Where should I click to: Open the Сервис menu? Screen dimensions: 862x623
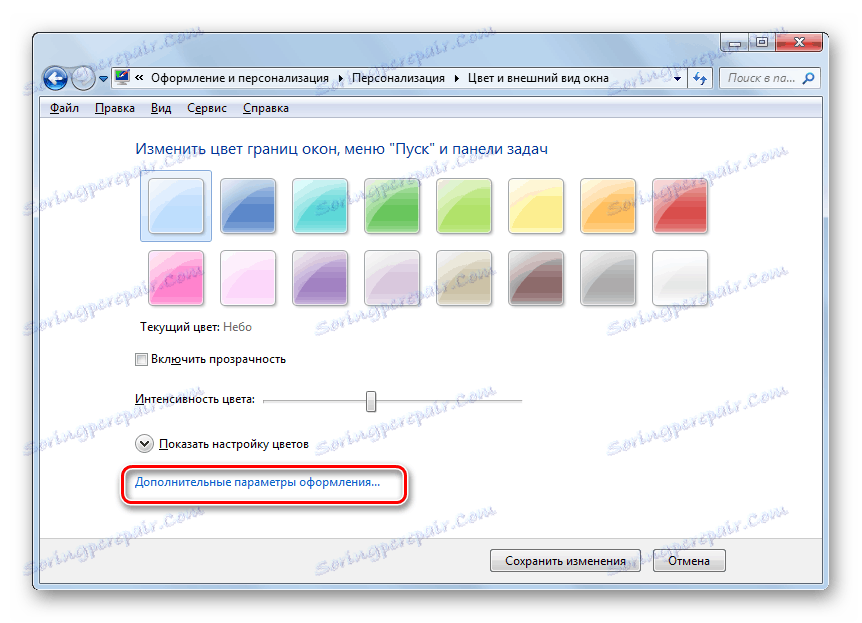207,108
